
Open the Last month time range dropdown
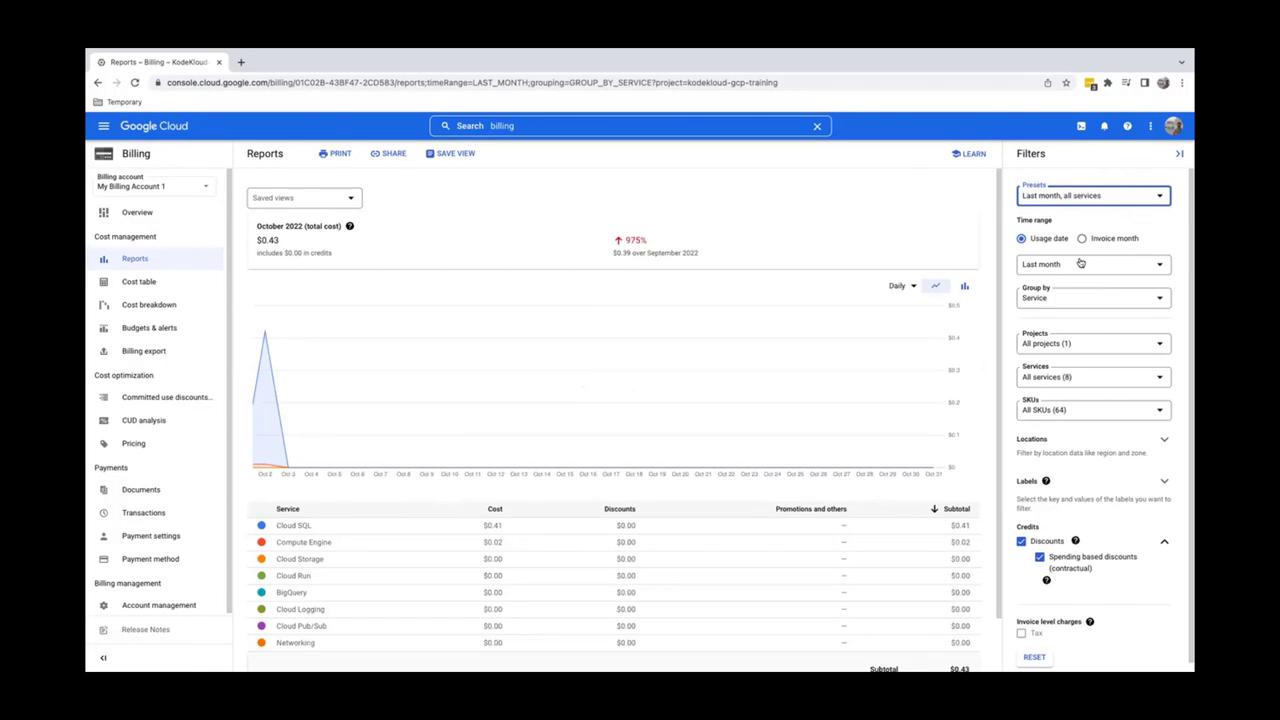[x=1093, y=264]
